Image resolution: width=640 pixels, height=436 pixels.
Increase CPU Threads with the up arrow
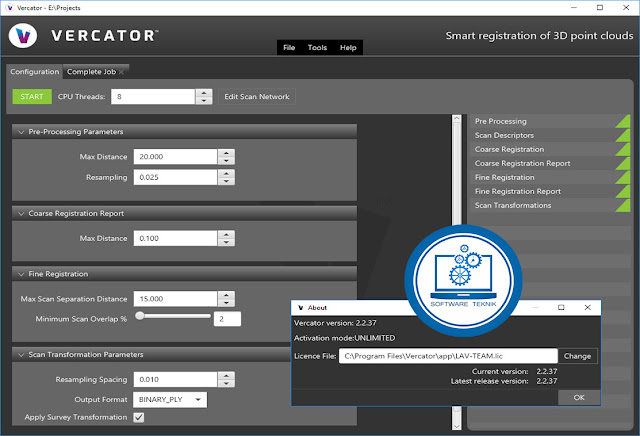pyautogui.click(x=203, y=93)
